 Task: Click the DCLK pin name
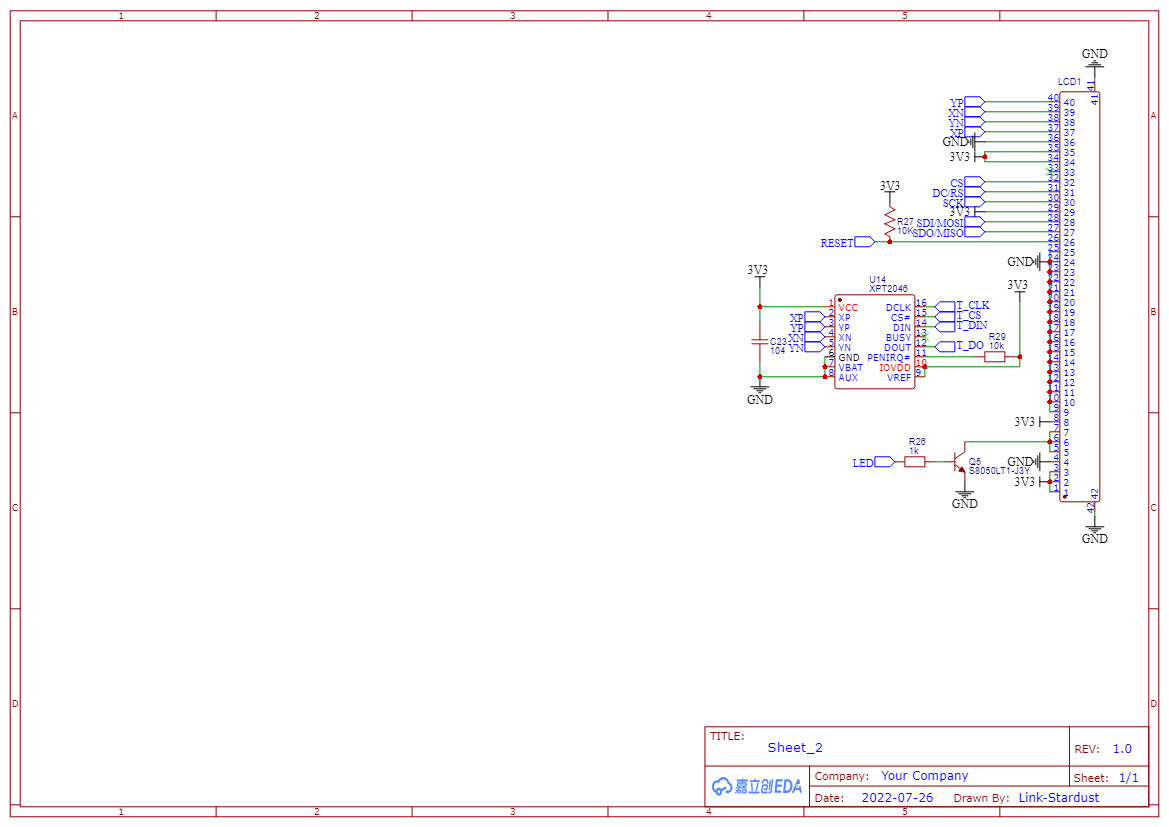click(x=898, y=307)
